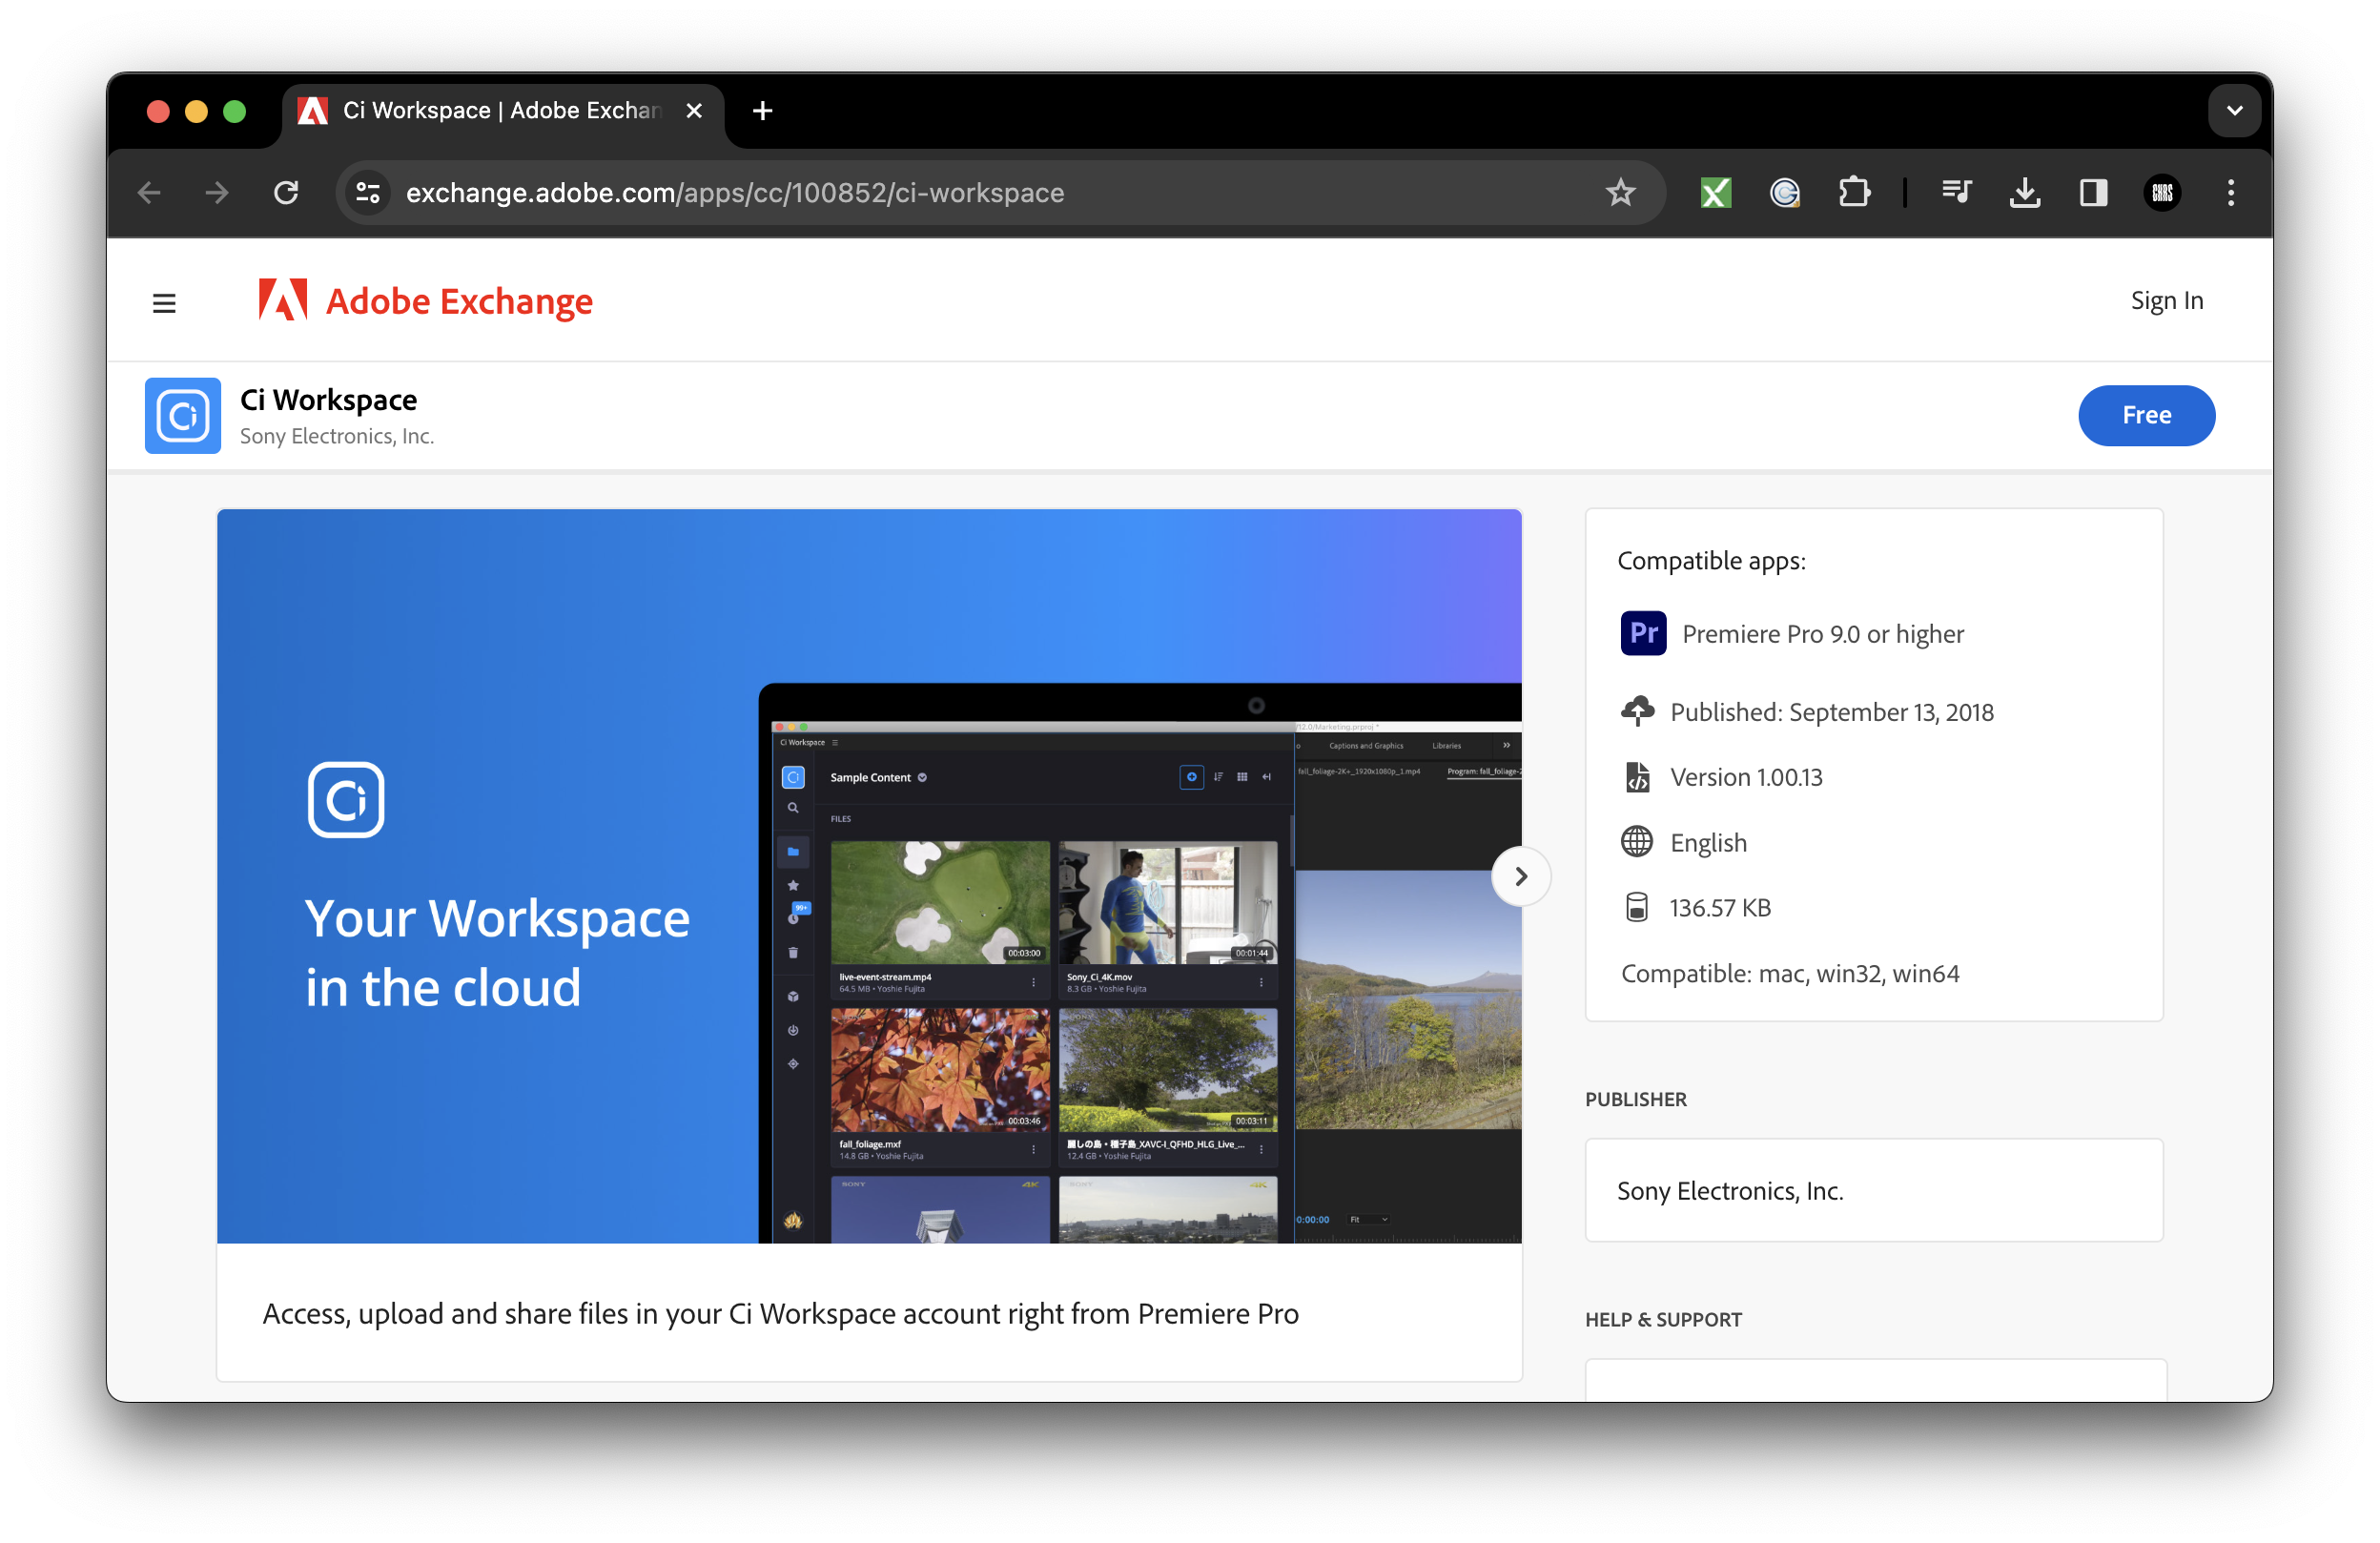Click browser forward arrow

coord(217,192)
